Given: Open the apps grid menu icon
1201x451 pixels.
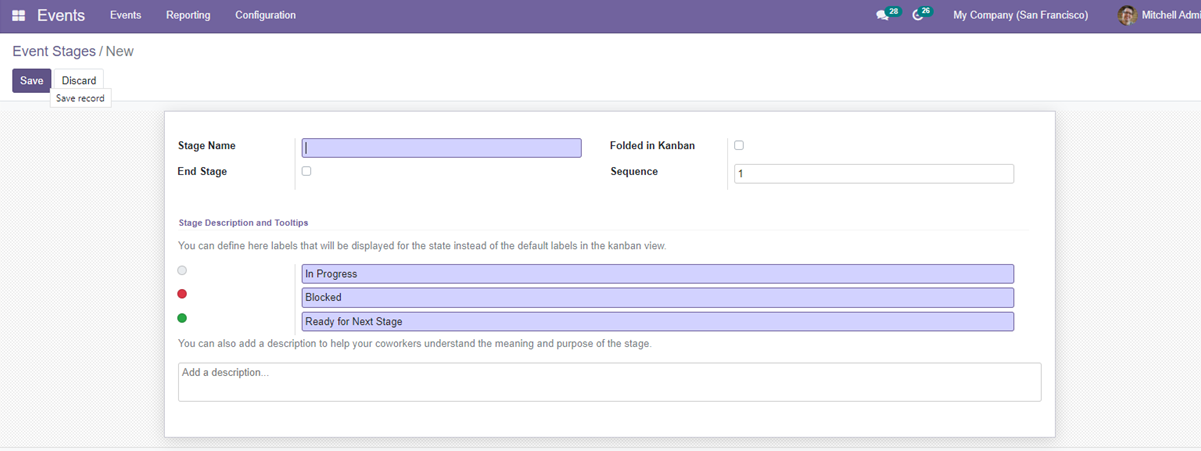Looking at the screenshot, I should [x=18, y=15].
